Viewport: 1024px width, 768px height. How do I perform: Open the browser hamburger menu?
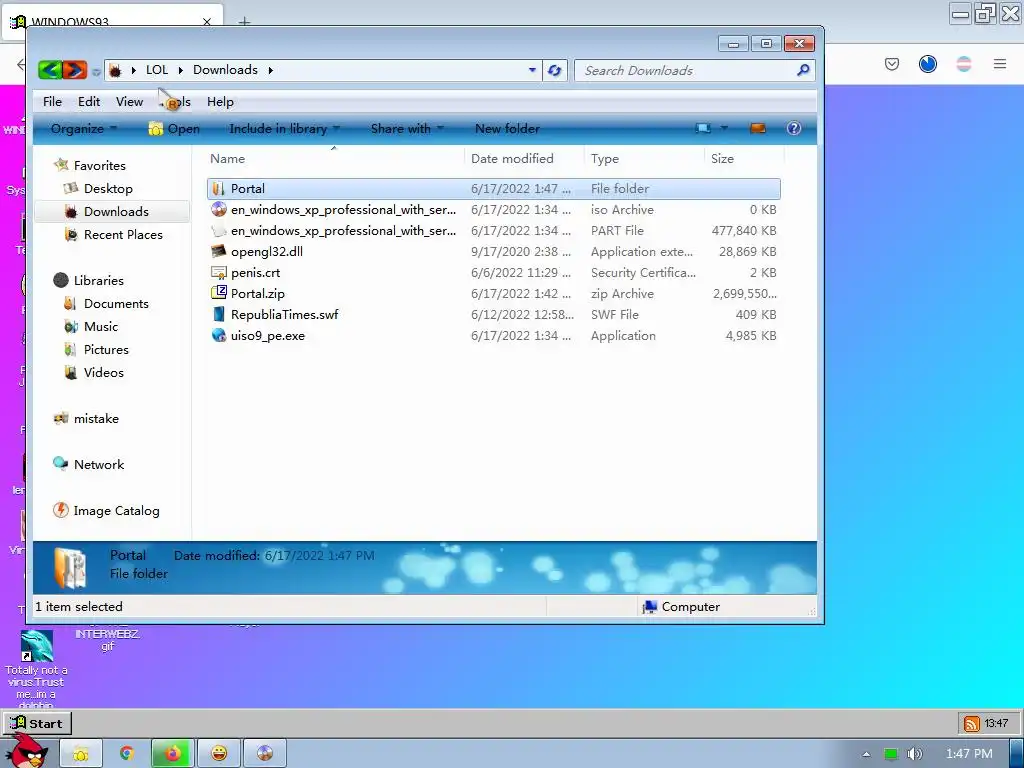point(1000,63)
